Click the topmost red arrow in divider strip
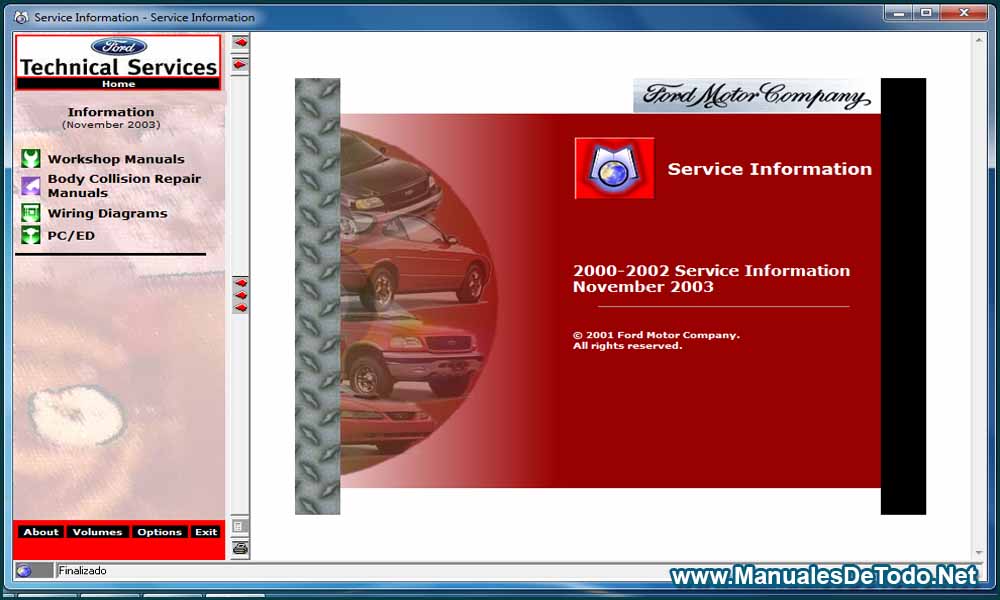 click(x=240, y=43)
